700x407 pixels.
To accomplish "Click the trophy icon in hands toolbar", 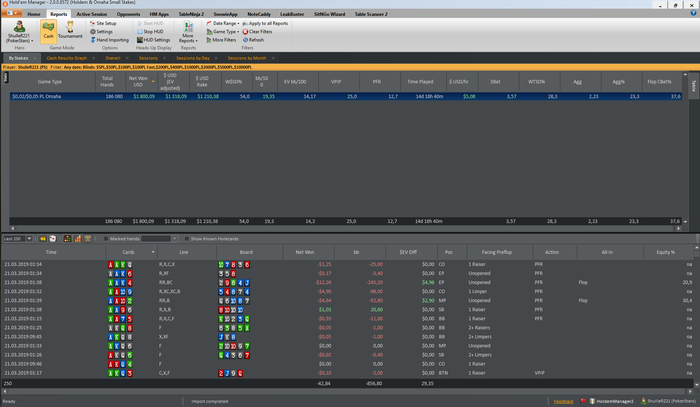I will pos(88,239).
